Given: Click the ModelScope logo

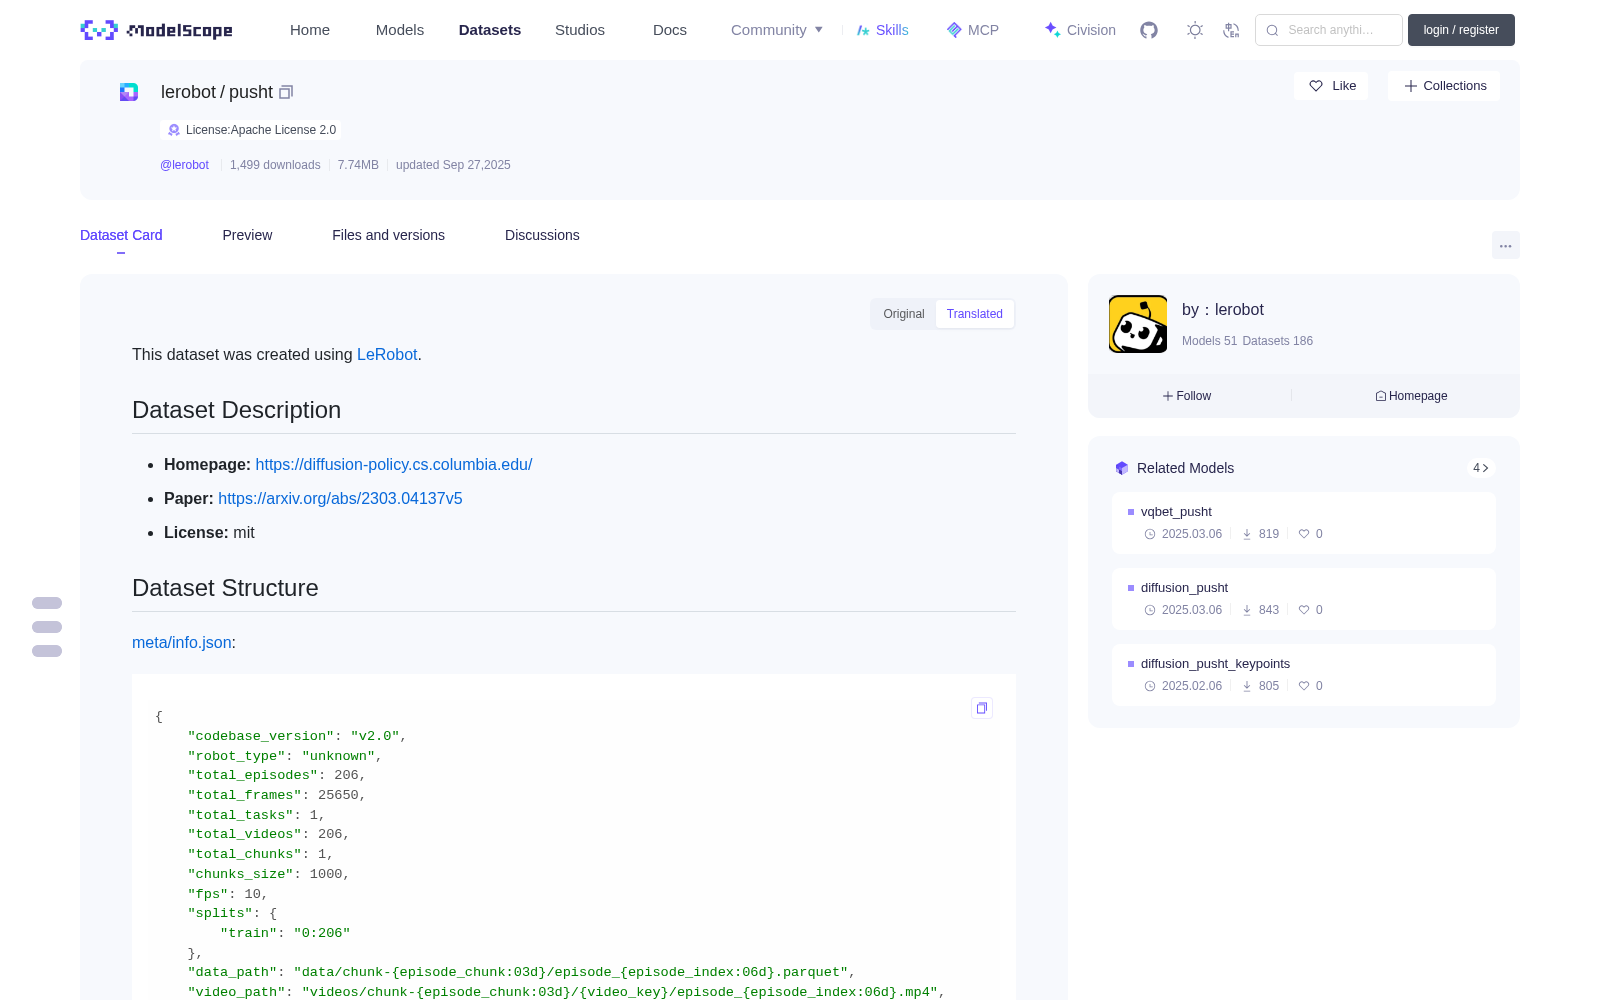Looking at the screenshot, I should point(157,30).
